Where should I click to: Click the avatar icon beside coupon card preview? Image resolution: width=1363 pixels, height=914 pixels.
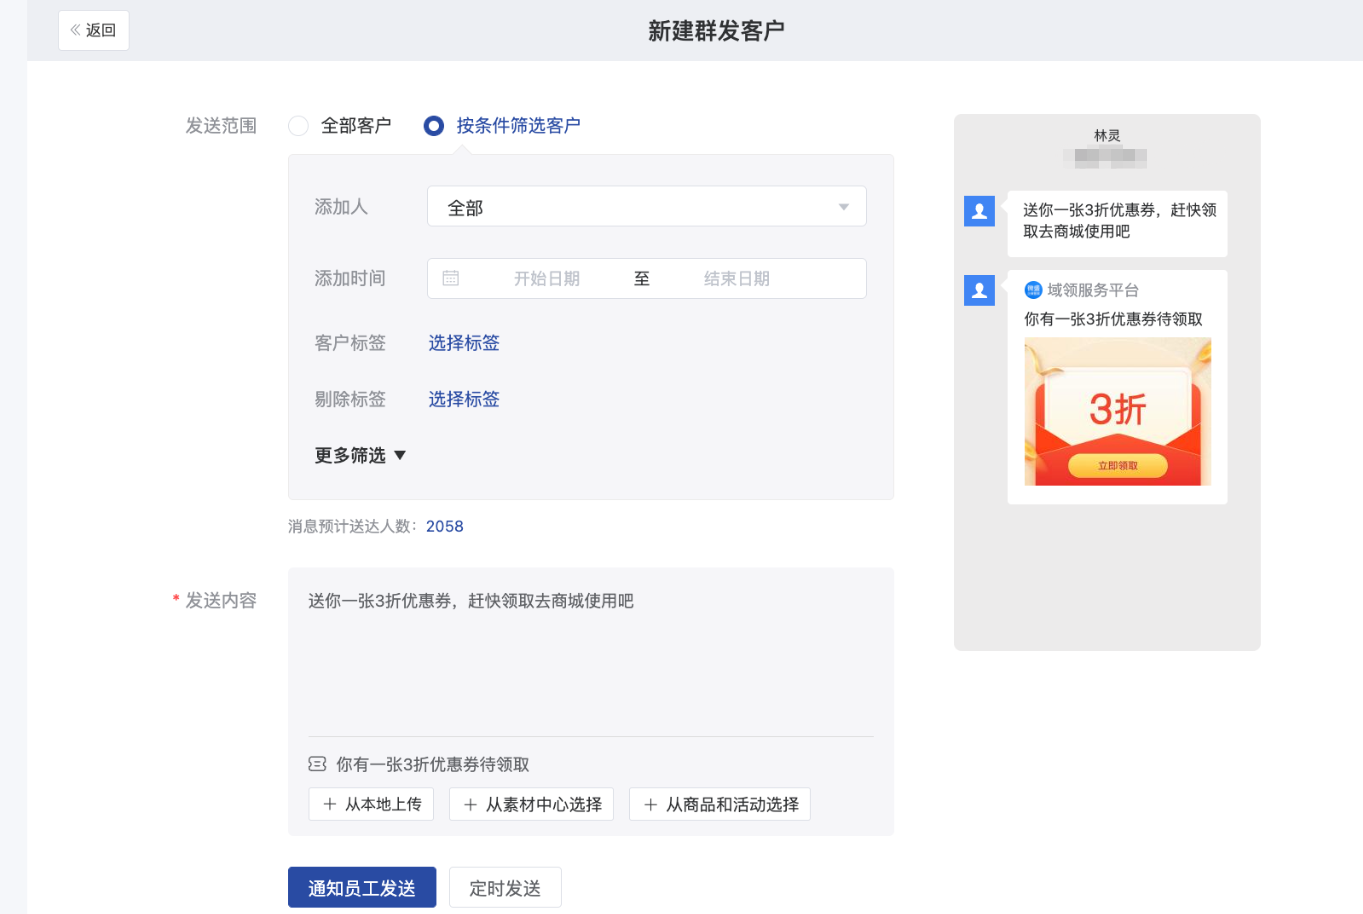pos(979,290)
